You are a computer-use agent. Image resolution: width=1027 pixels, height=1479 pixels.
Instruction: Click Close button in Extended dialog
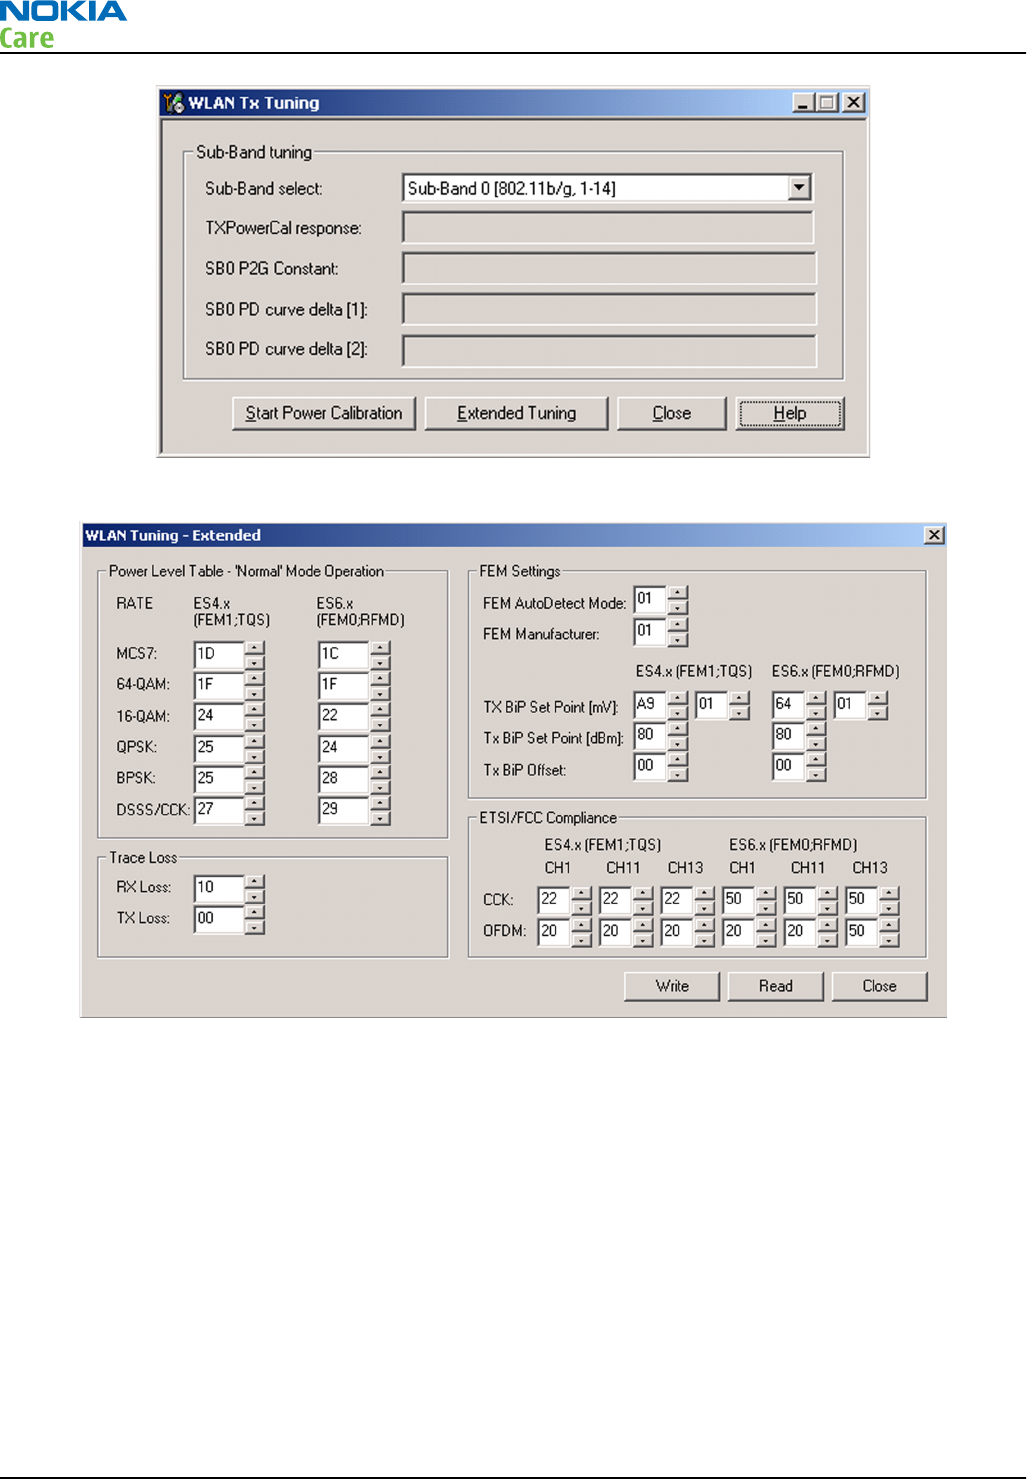(879, 986)
